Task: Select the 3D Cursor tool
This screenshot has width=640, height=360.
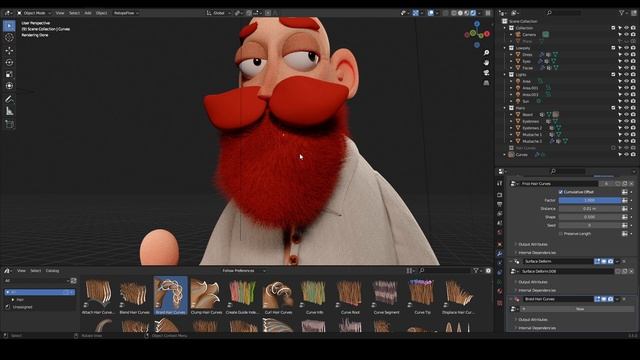Action: pos(9,38)
